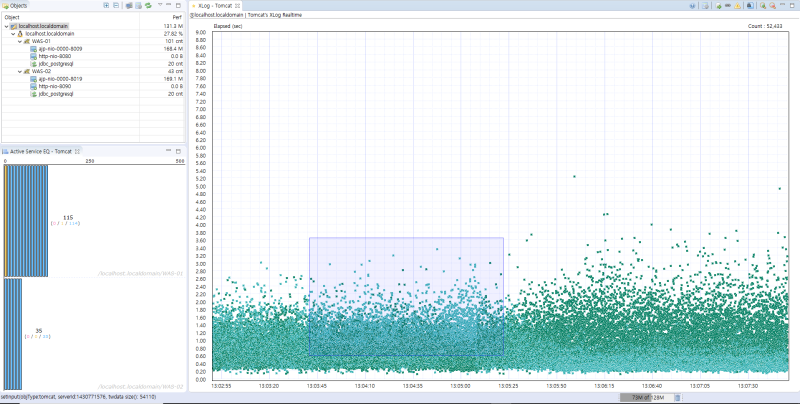This screenshot has height=404, width=800.
Task: Collapse the WAS-01 tree node
Action: click(20, 41)
